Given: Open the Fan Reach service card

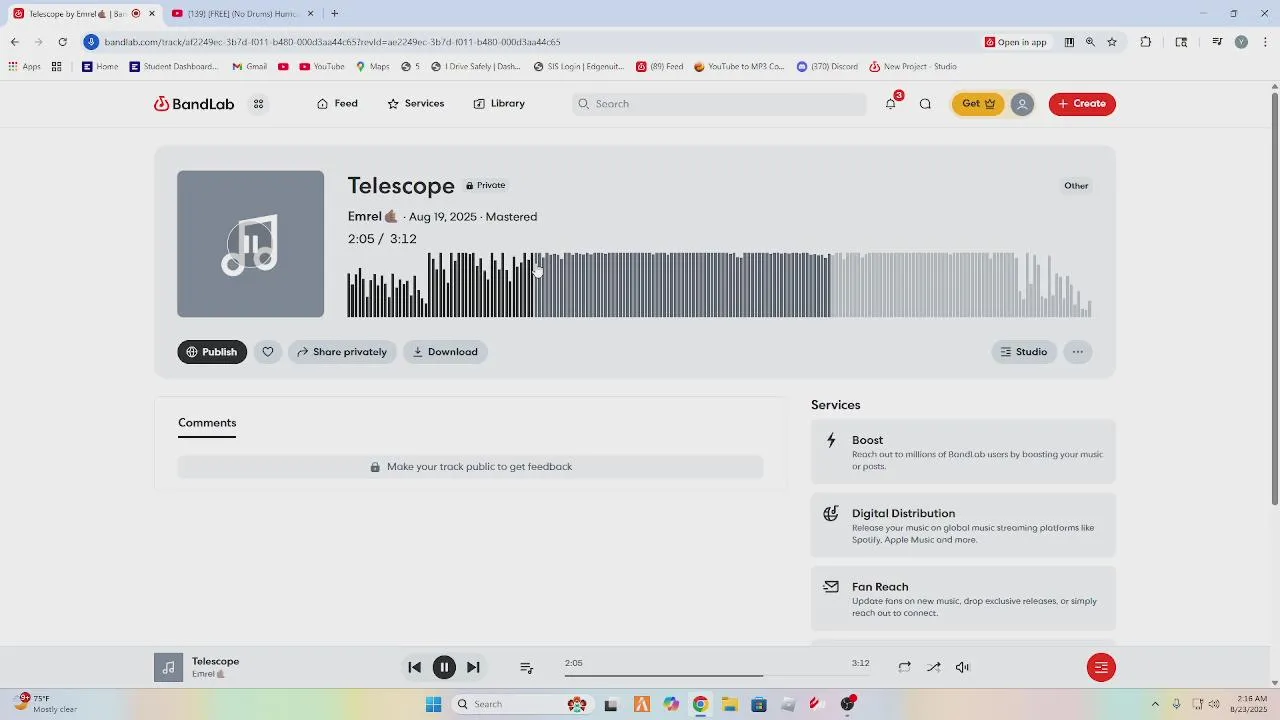Looking at the screenshot, I should (963, 599).
